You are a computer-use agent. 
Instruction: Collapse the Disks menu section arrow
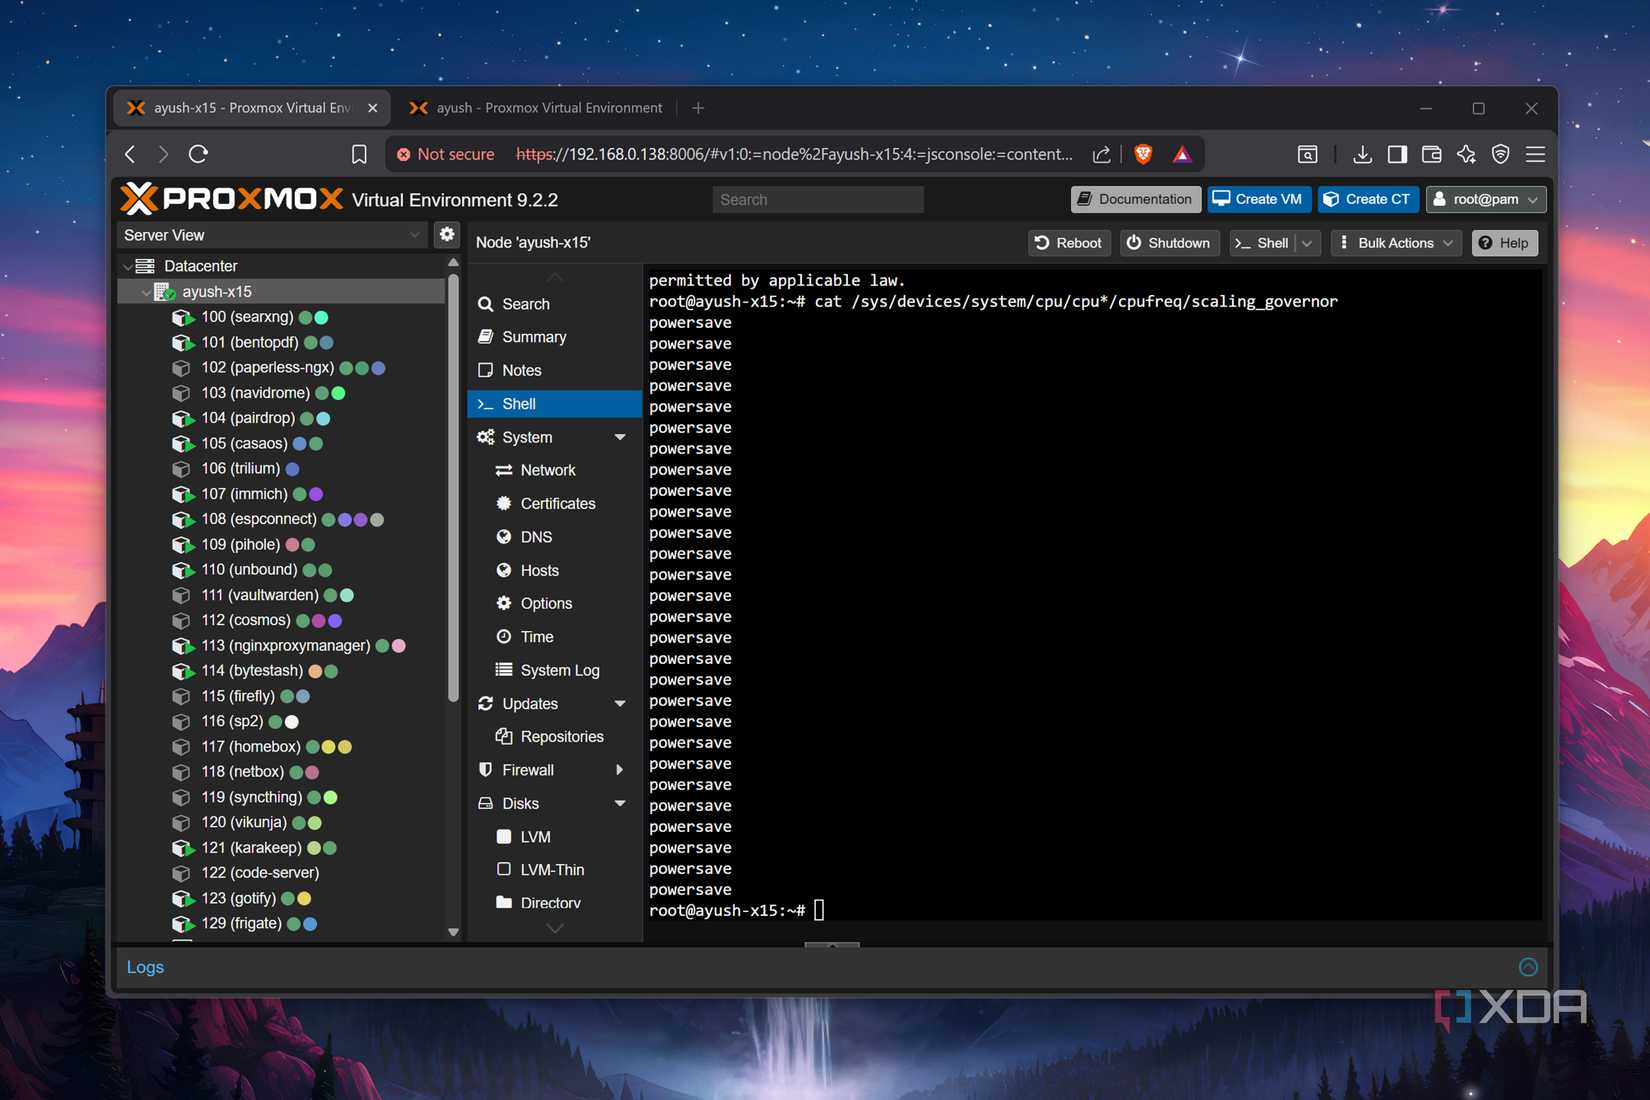(x=620, y=804)
